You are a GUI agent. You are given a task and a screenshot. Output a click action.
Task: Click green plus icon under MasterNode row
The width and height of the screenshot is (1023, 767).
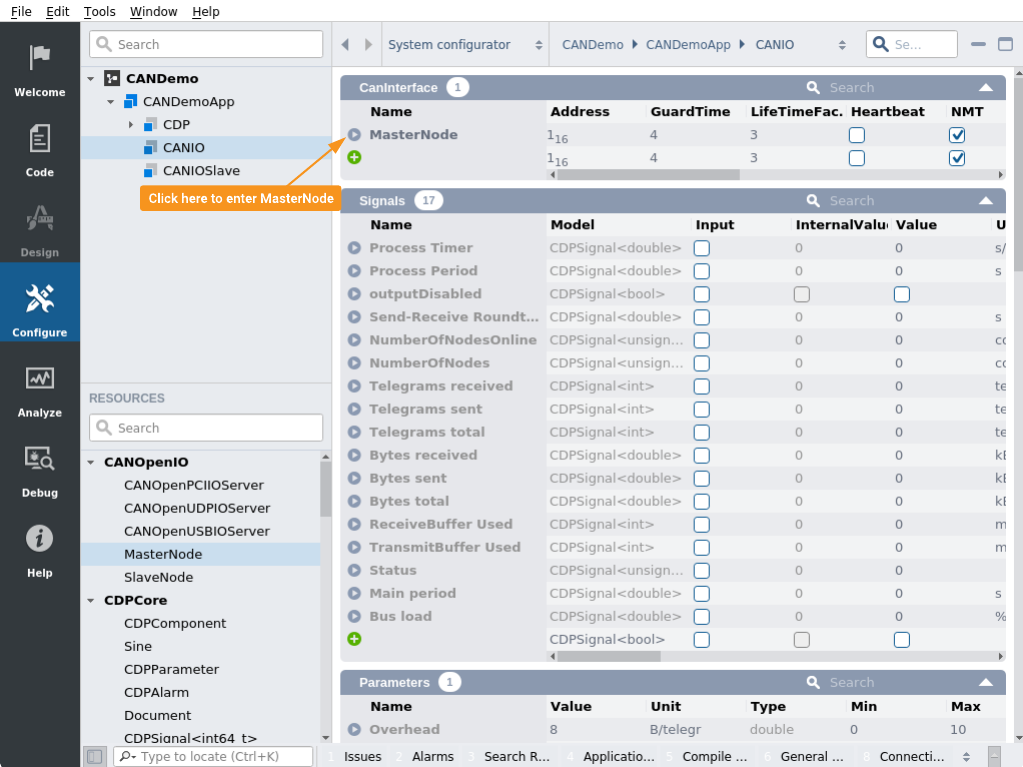click(354, 157)
